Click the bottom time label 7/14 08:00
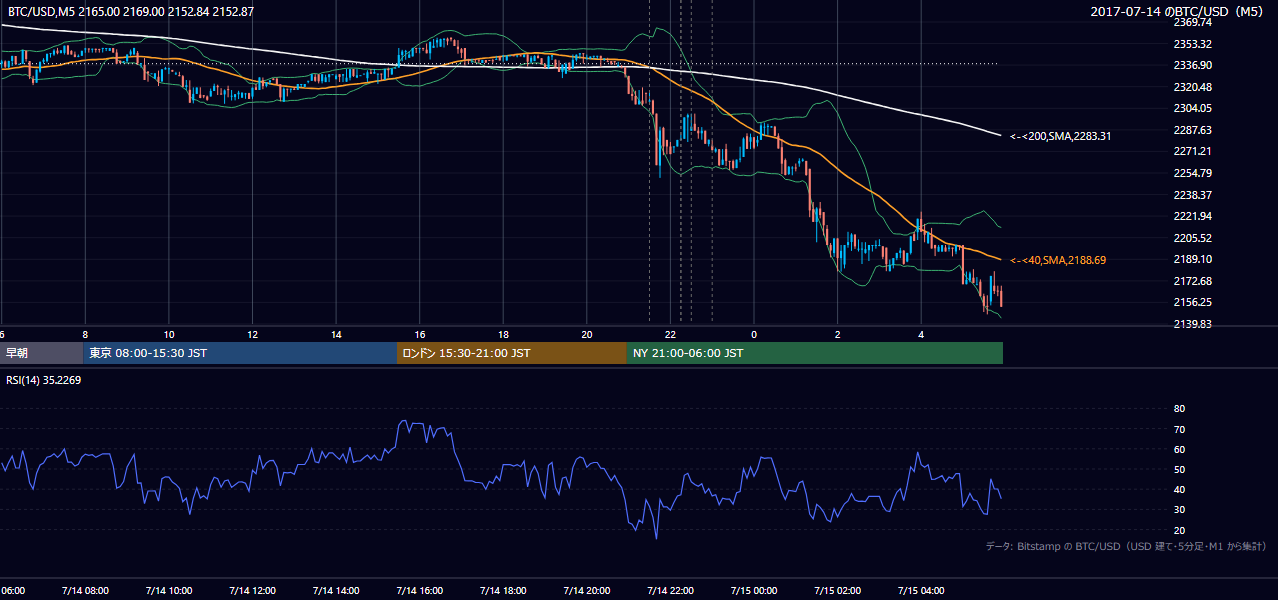 tap(85, 591)
